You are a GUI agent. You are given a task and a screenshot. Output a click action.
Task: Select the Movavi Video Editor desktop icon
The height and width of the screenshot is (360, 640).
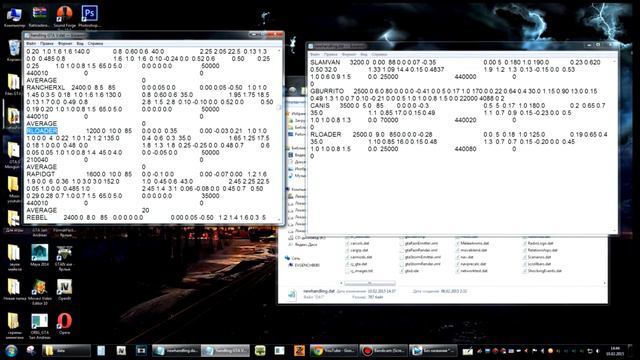[x=40, y=291]
